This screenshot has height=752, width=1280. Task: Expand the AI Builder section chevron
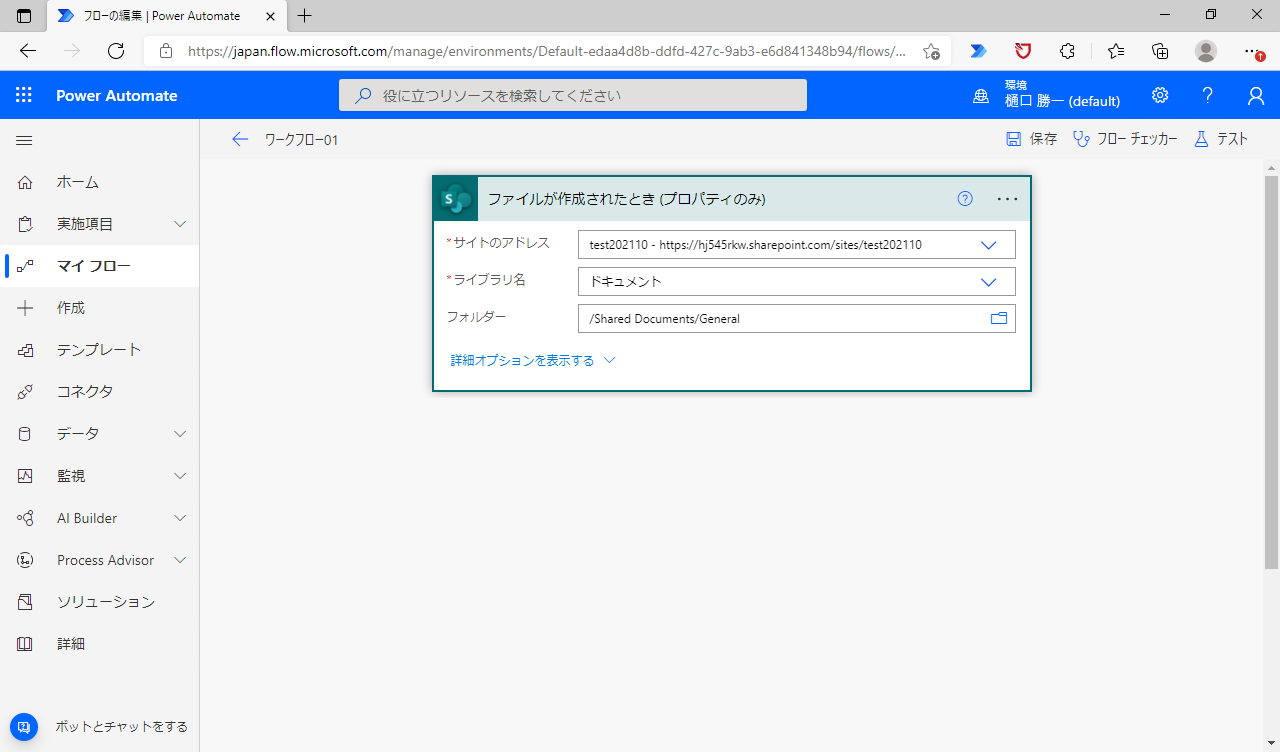click(x=180, y=518)
